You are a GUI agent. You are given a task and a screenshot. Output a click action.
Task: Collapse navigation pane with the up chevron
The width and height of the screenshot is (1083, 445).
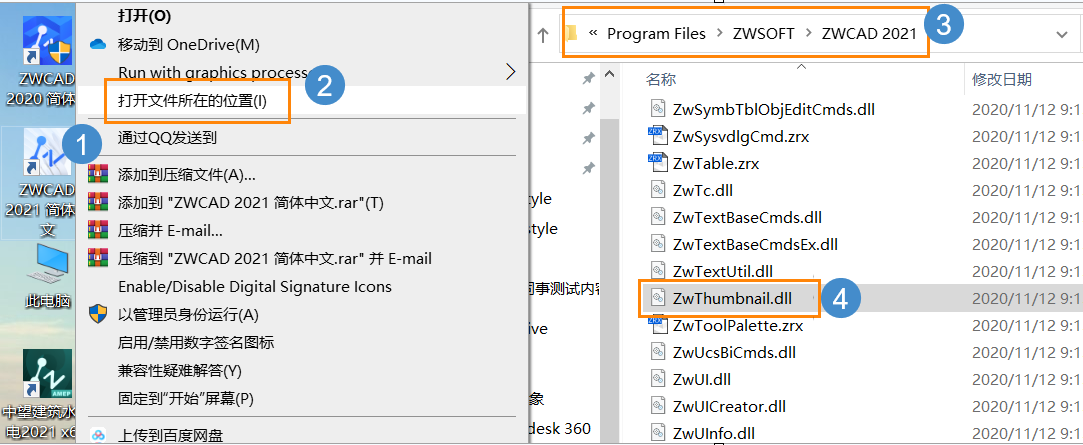[610, 74]
